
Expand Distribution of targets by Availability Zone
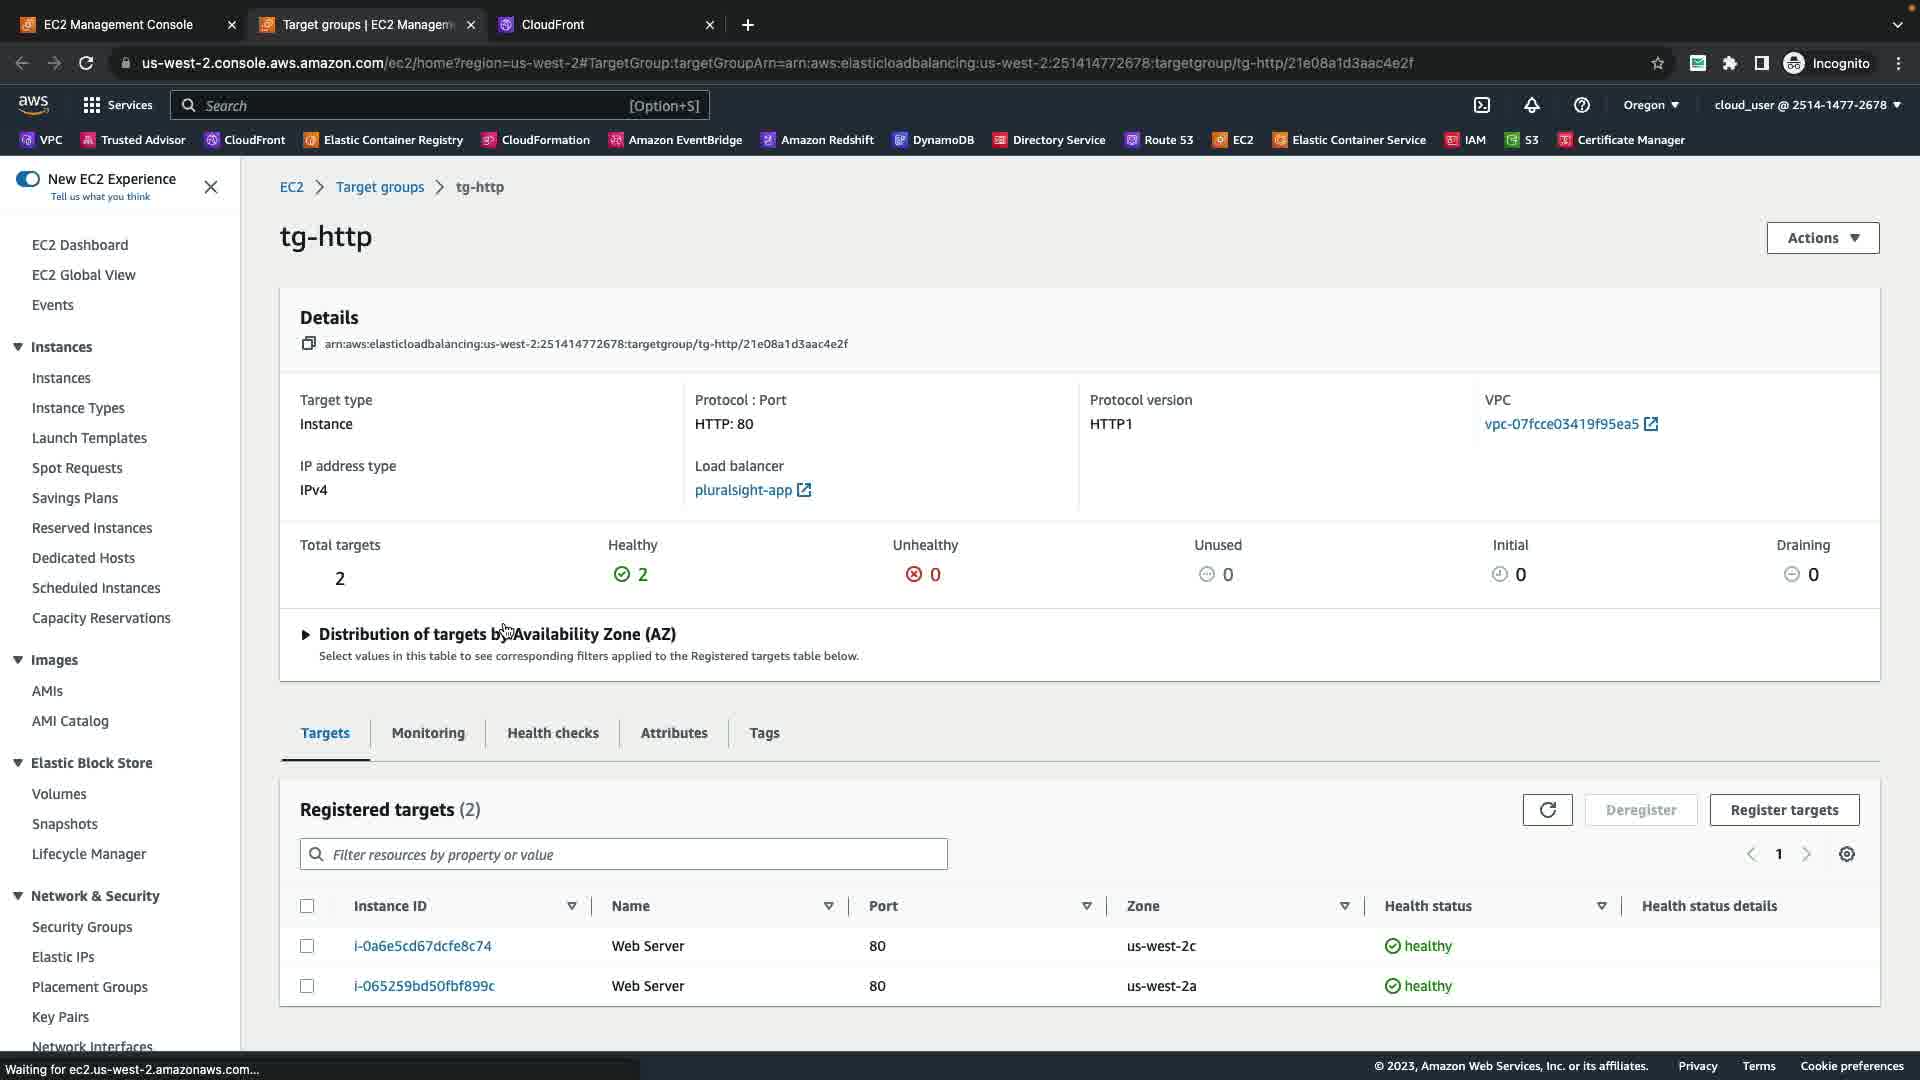point(306,635)
